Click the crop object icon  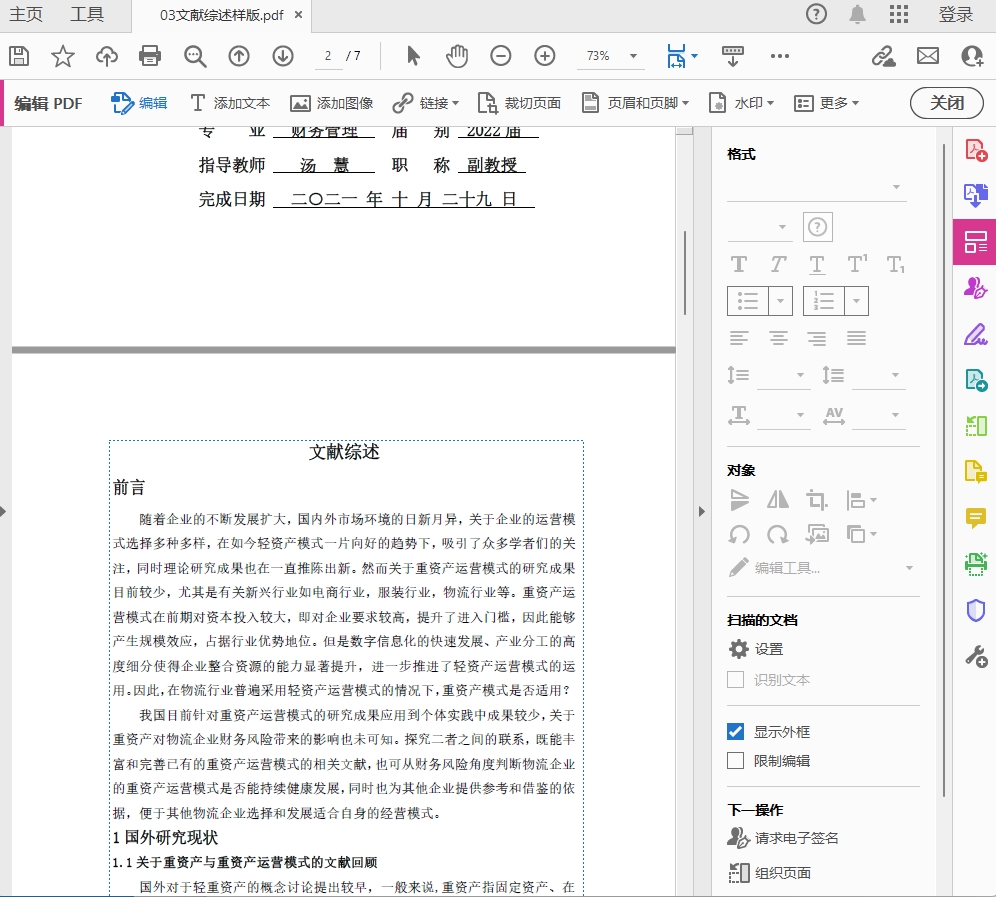(816, 500)
